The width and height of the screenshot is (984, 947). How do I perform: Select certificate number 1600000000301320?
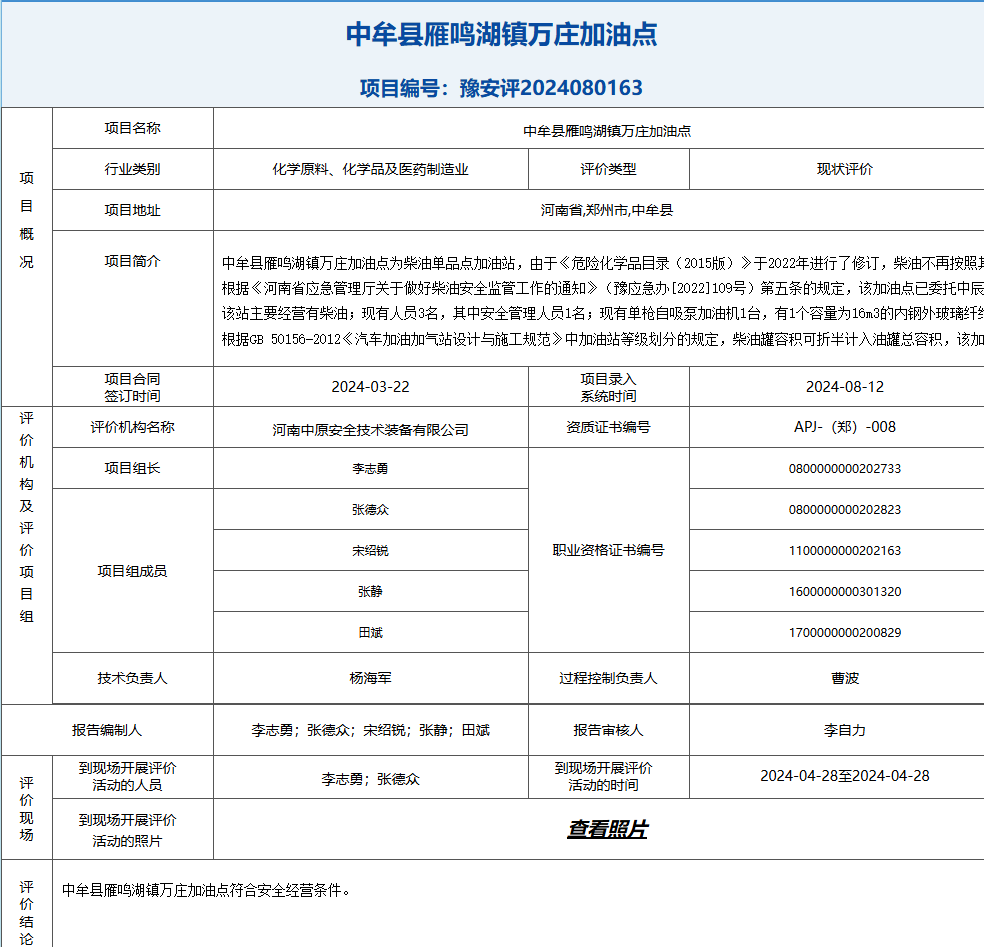tap(845, 591)
